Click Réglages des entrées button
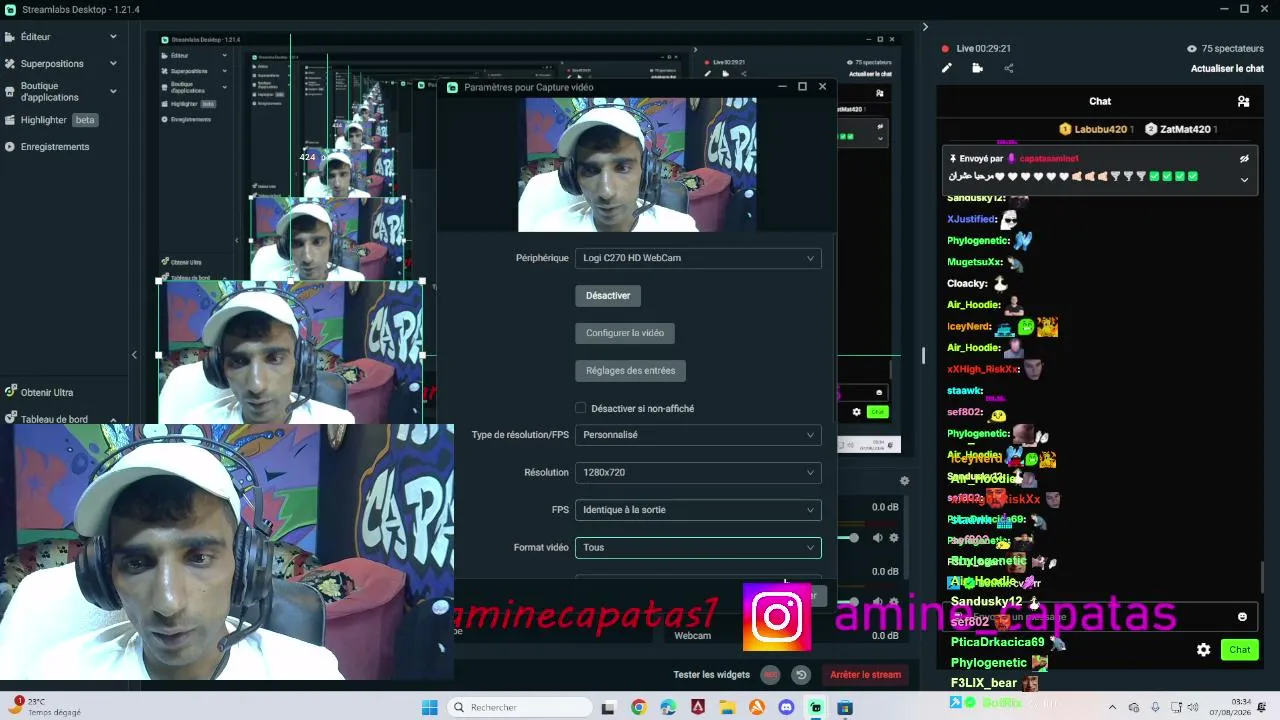1280x720 pixels. [630, 371]
